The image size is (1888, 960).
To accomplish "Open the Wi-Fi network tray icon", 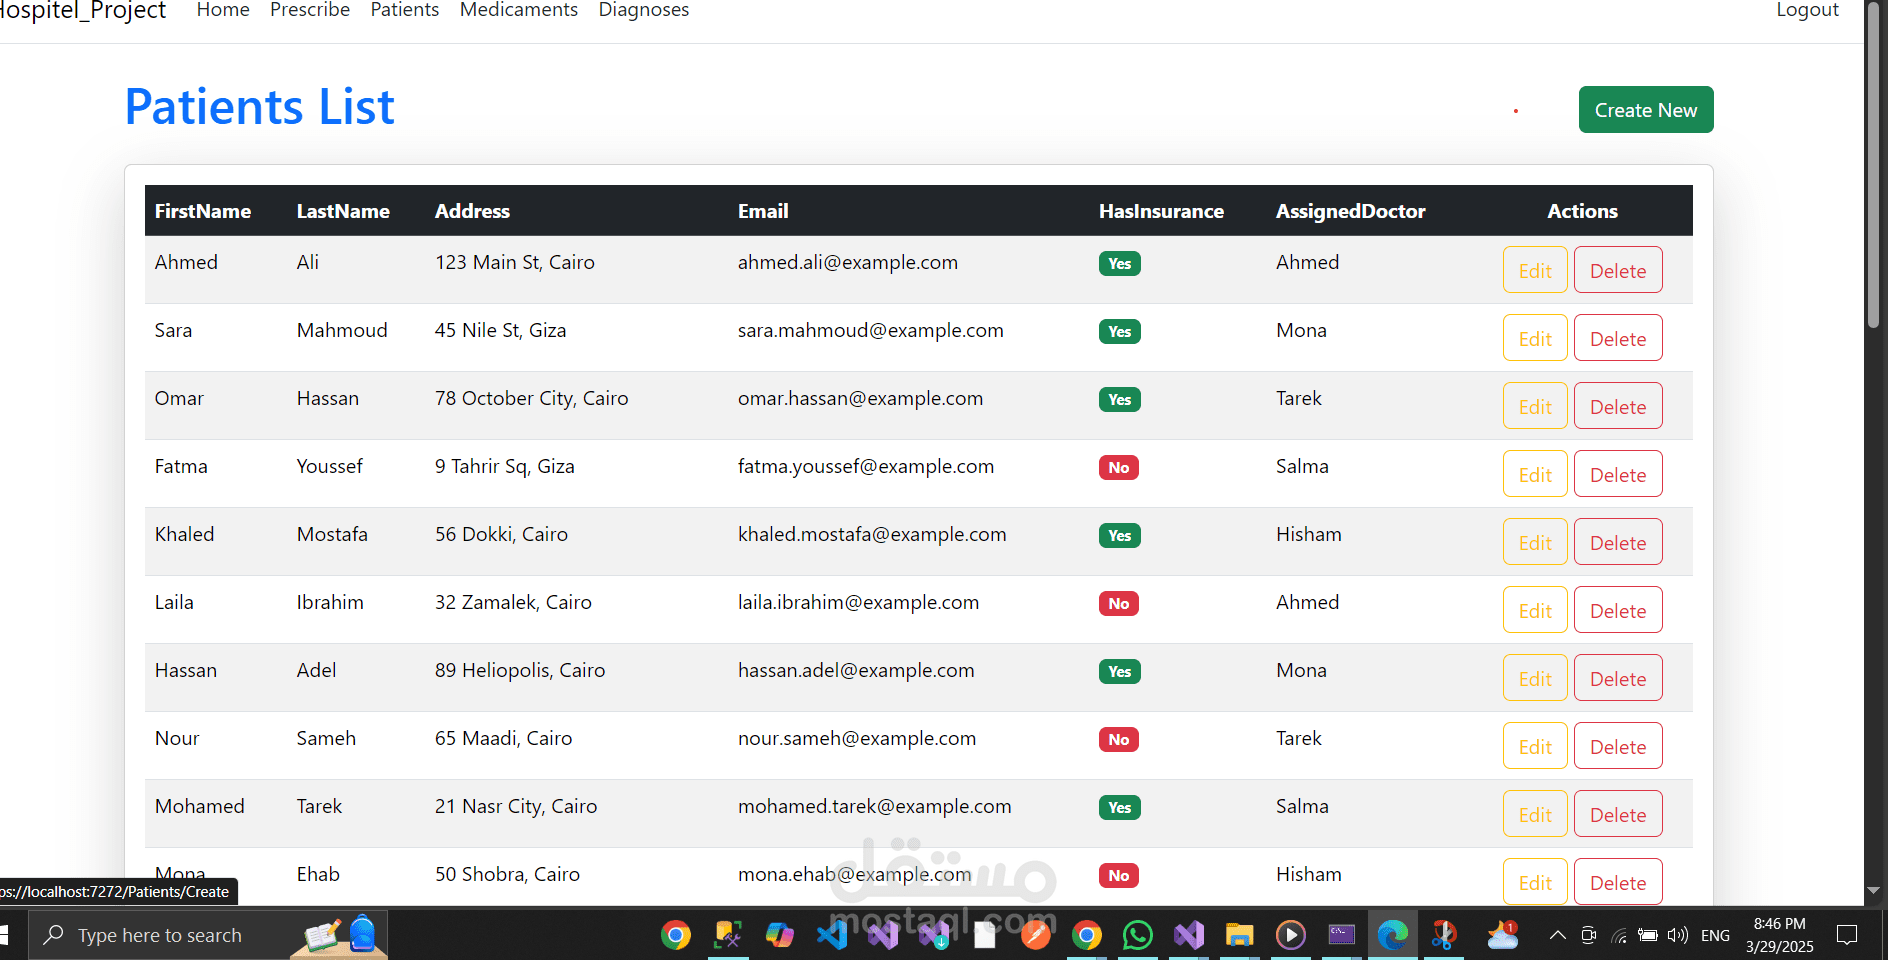I will click(1619, 935).
